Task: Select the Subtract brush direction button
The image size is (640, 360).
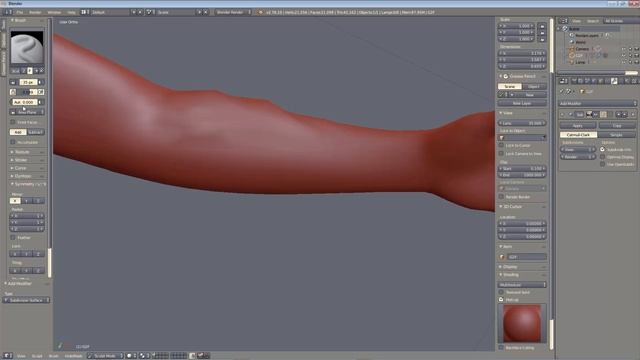Action: (36, 132)
